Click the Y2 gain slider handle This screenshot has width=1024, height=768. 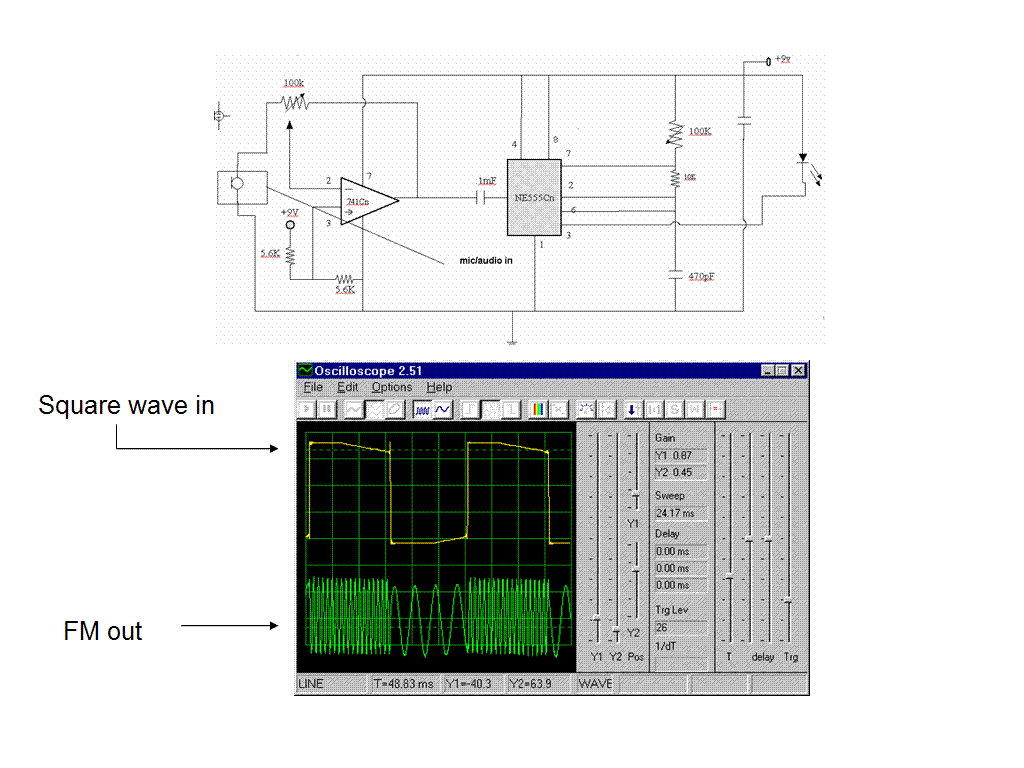(616, 630)
